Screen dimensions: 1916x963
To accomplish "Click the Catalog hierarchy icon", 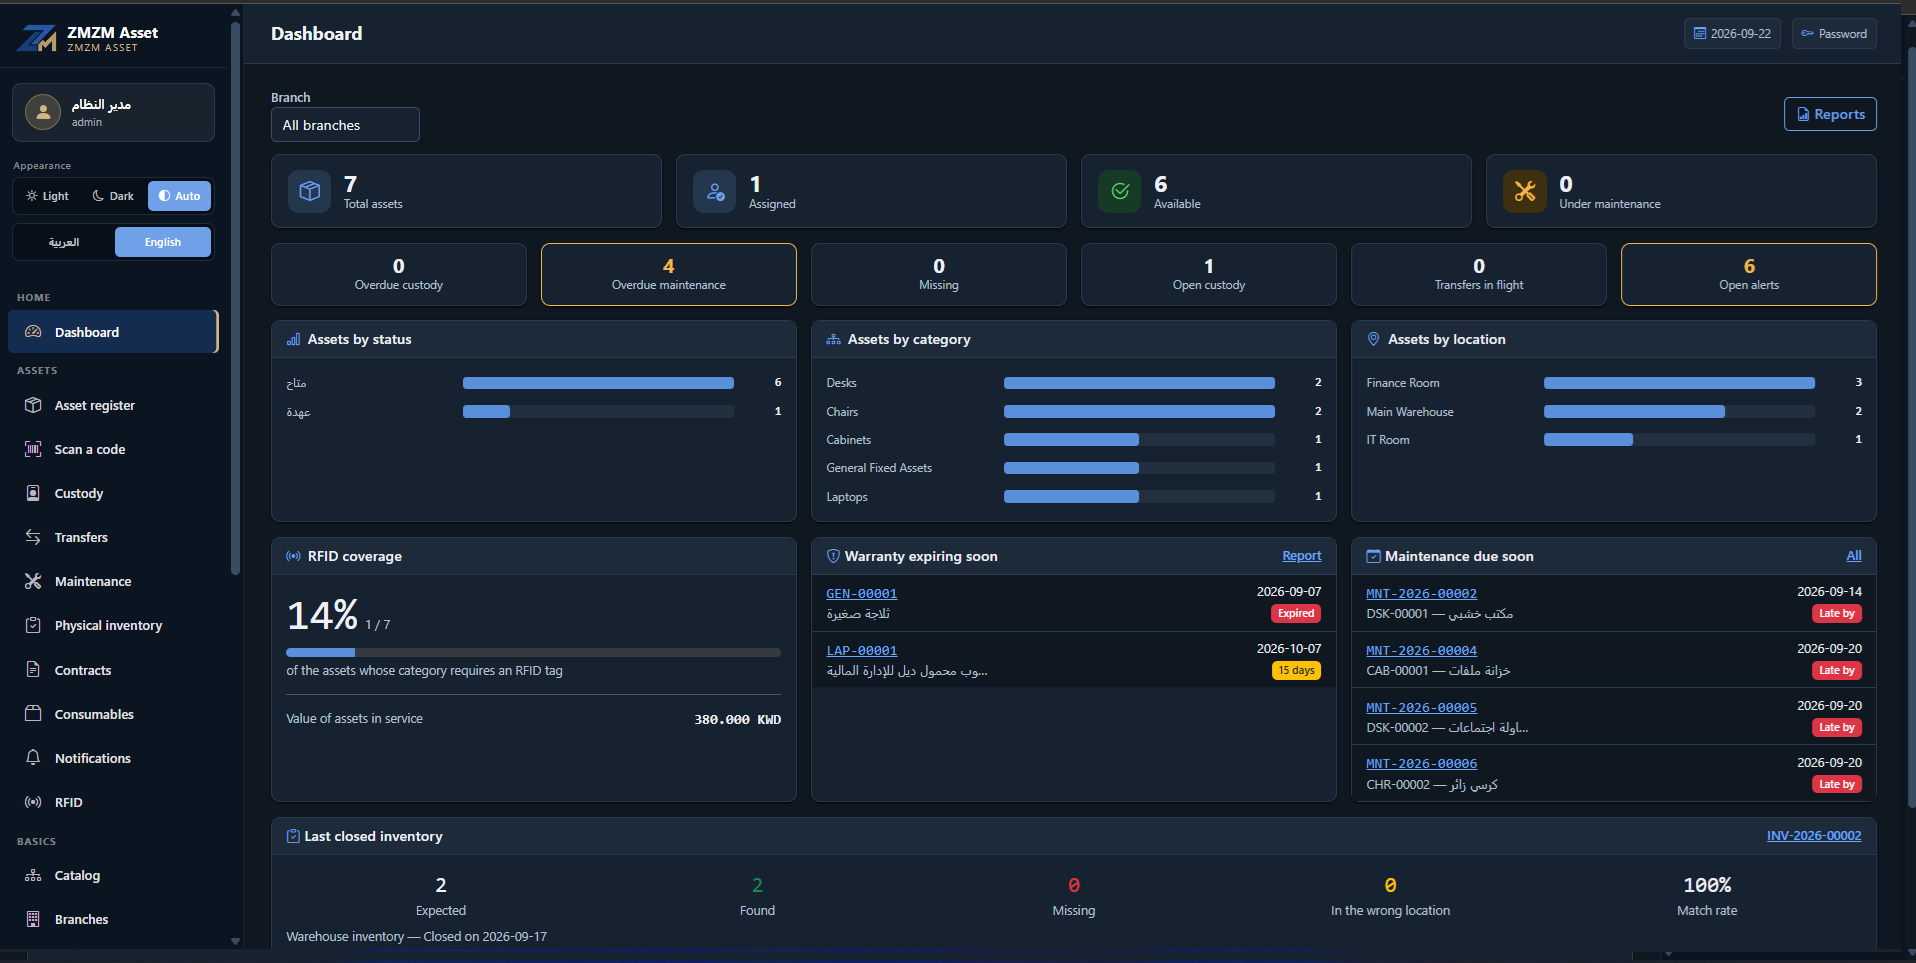I will [33, 875].
